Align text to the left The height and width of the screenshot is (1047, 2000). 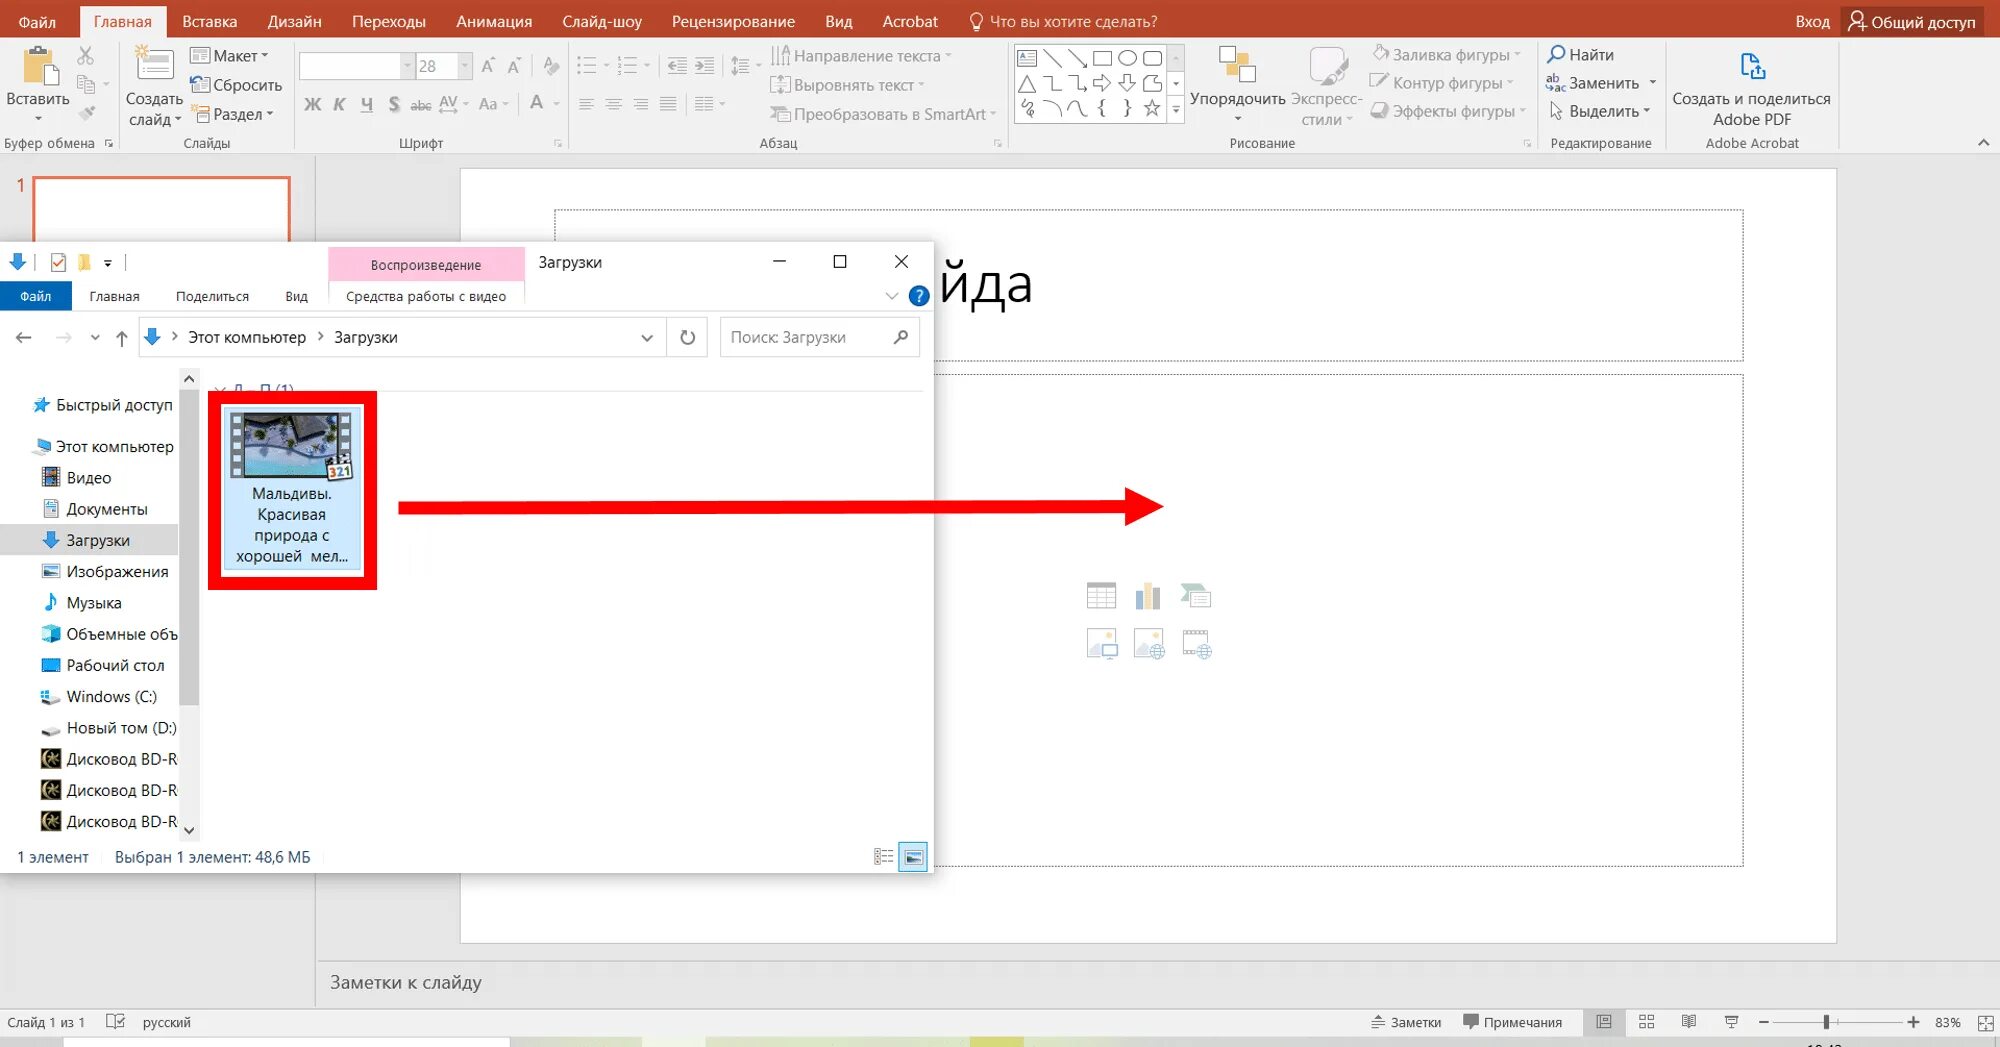click(x=586, y=104)
